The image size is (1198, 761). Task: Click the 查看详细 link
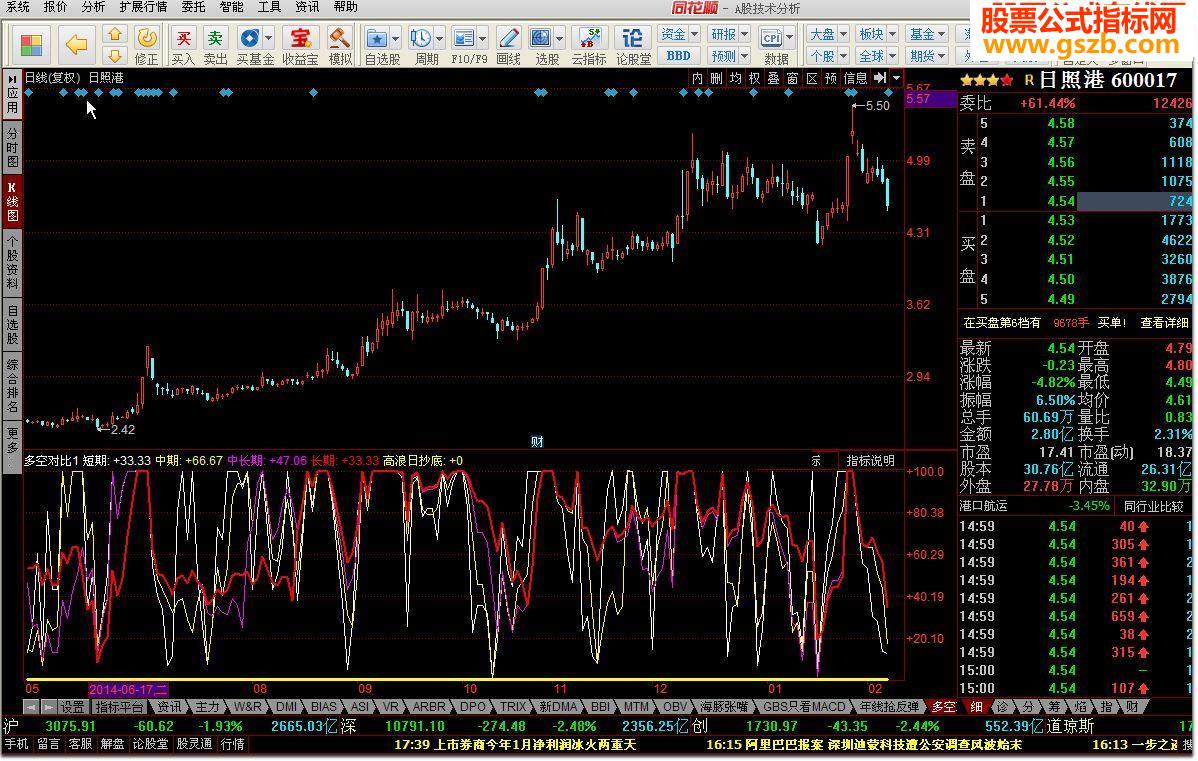point(1164,323)
